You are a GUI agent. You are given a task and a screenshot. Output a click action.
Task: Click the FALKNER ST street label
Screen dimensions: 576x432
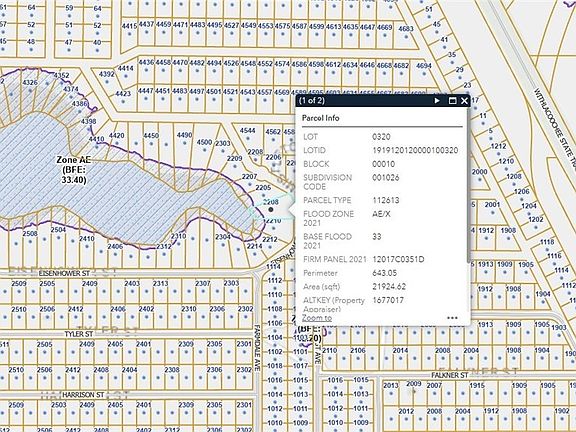click(450, 375)
